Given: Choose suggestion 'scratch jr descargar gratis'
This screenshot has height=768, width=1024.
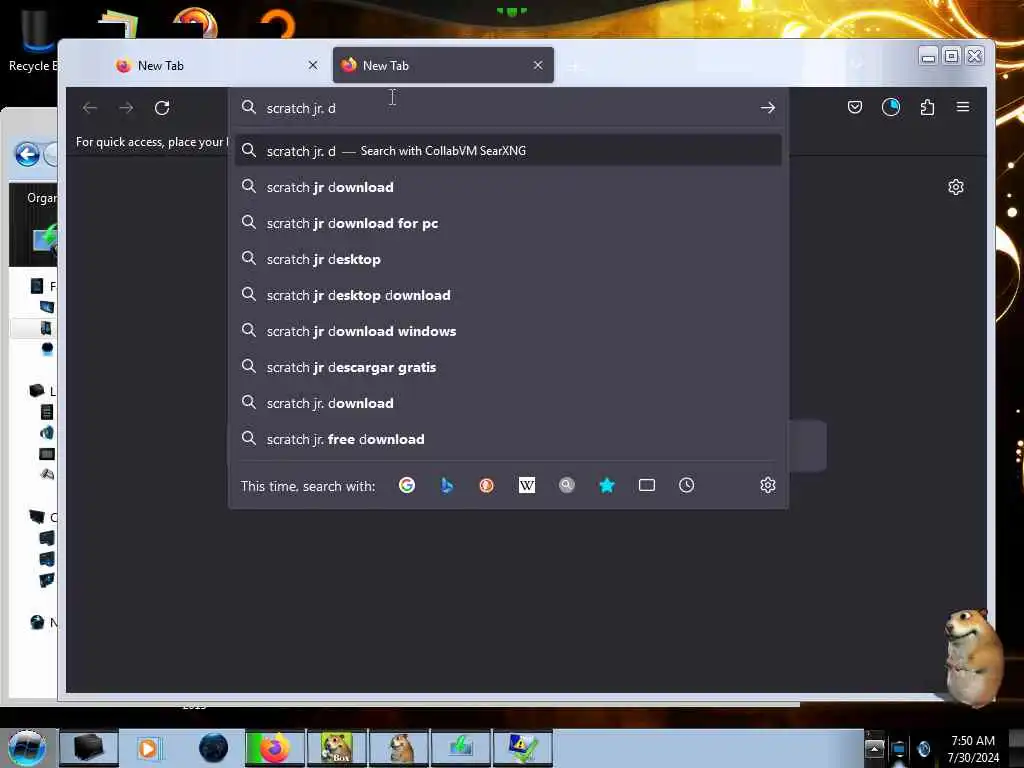Looking at the screenshot, I should [x=508, y=367].
